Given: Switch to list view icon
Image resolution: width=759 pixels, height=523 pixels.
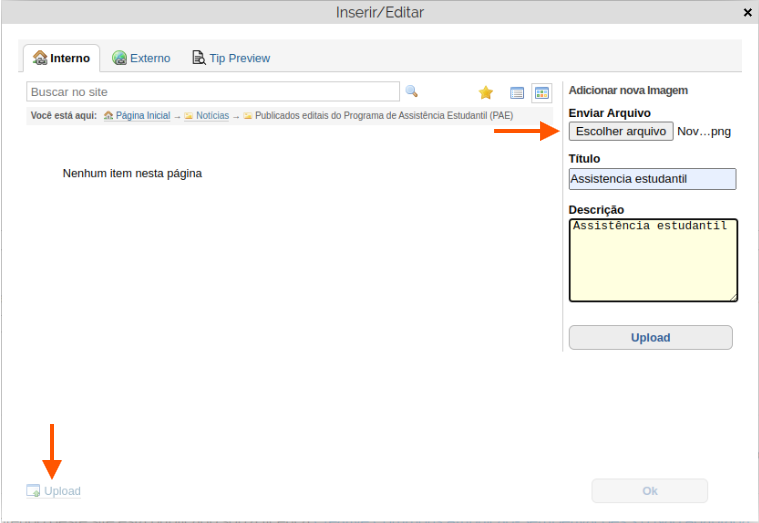Looking at the screenshot, I should click(x=517, y=93).
